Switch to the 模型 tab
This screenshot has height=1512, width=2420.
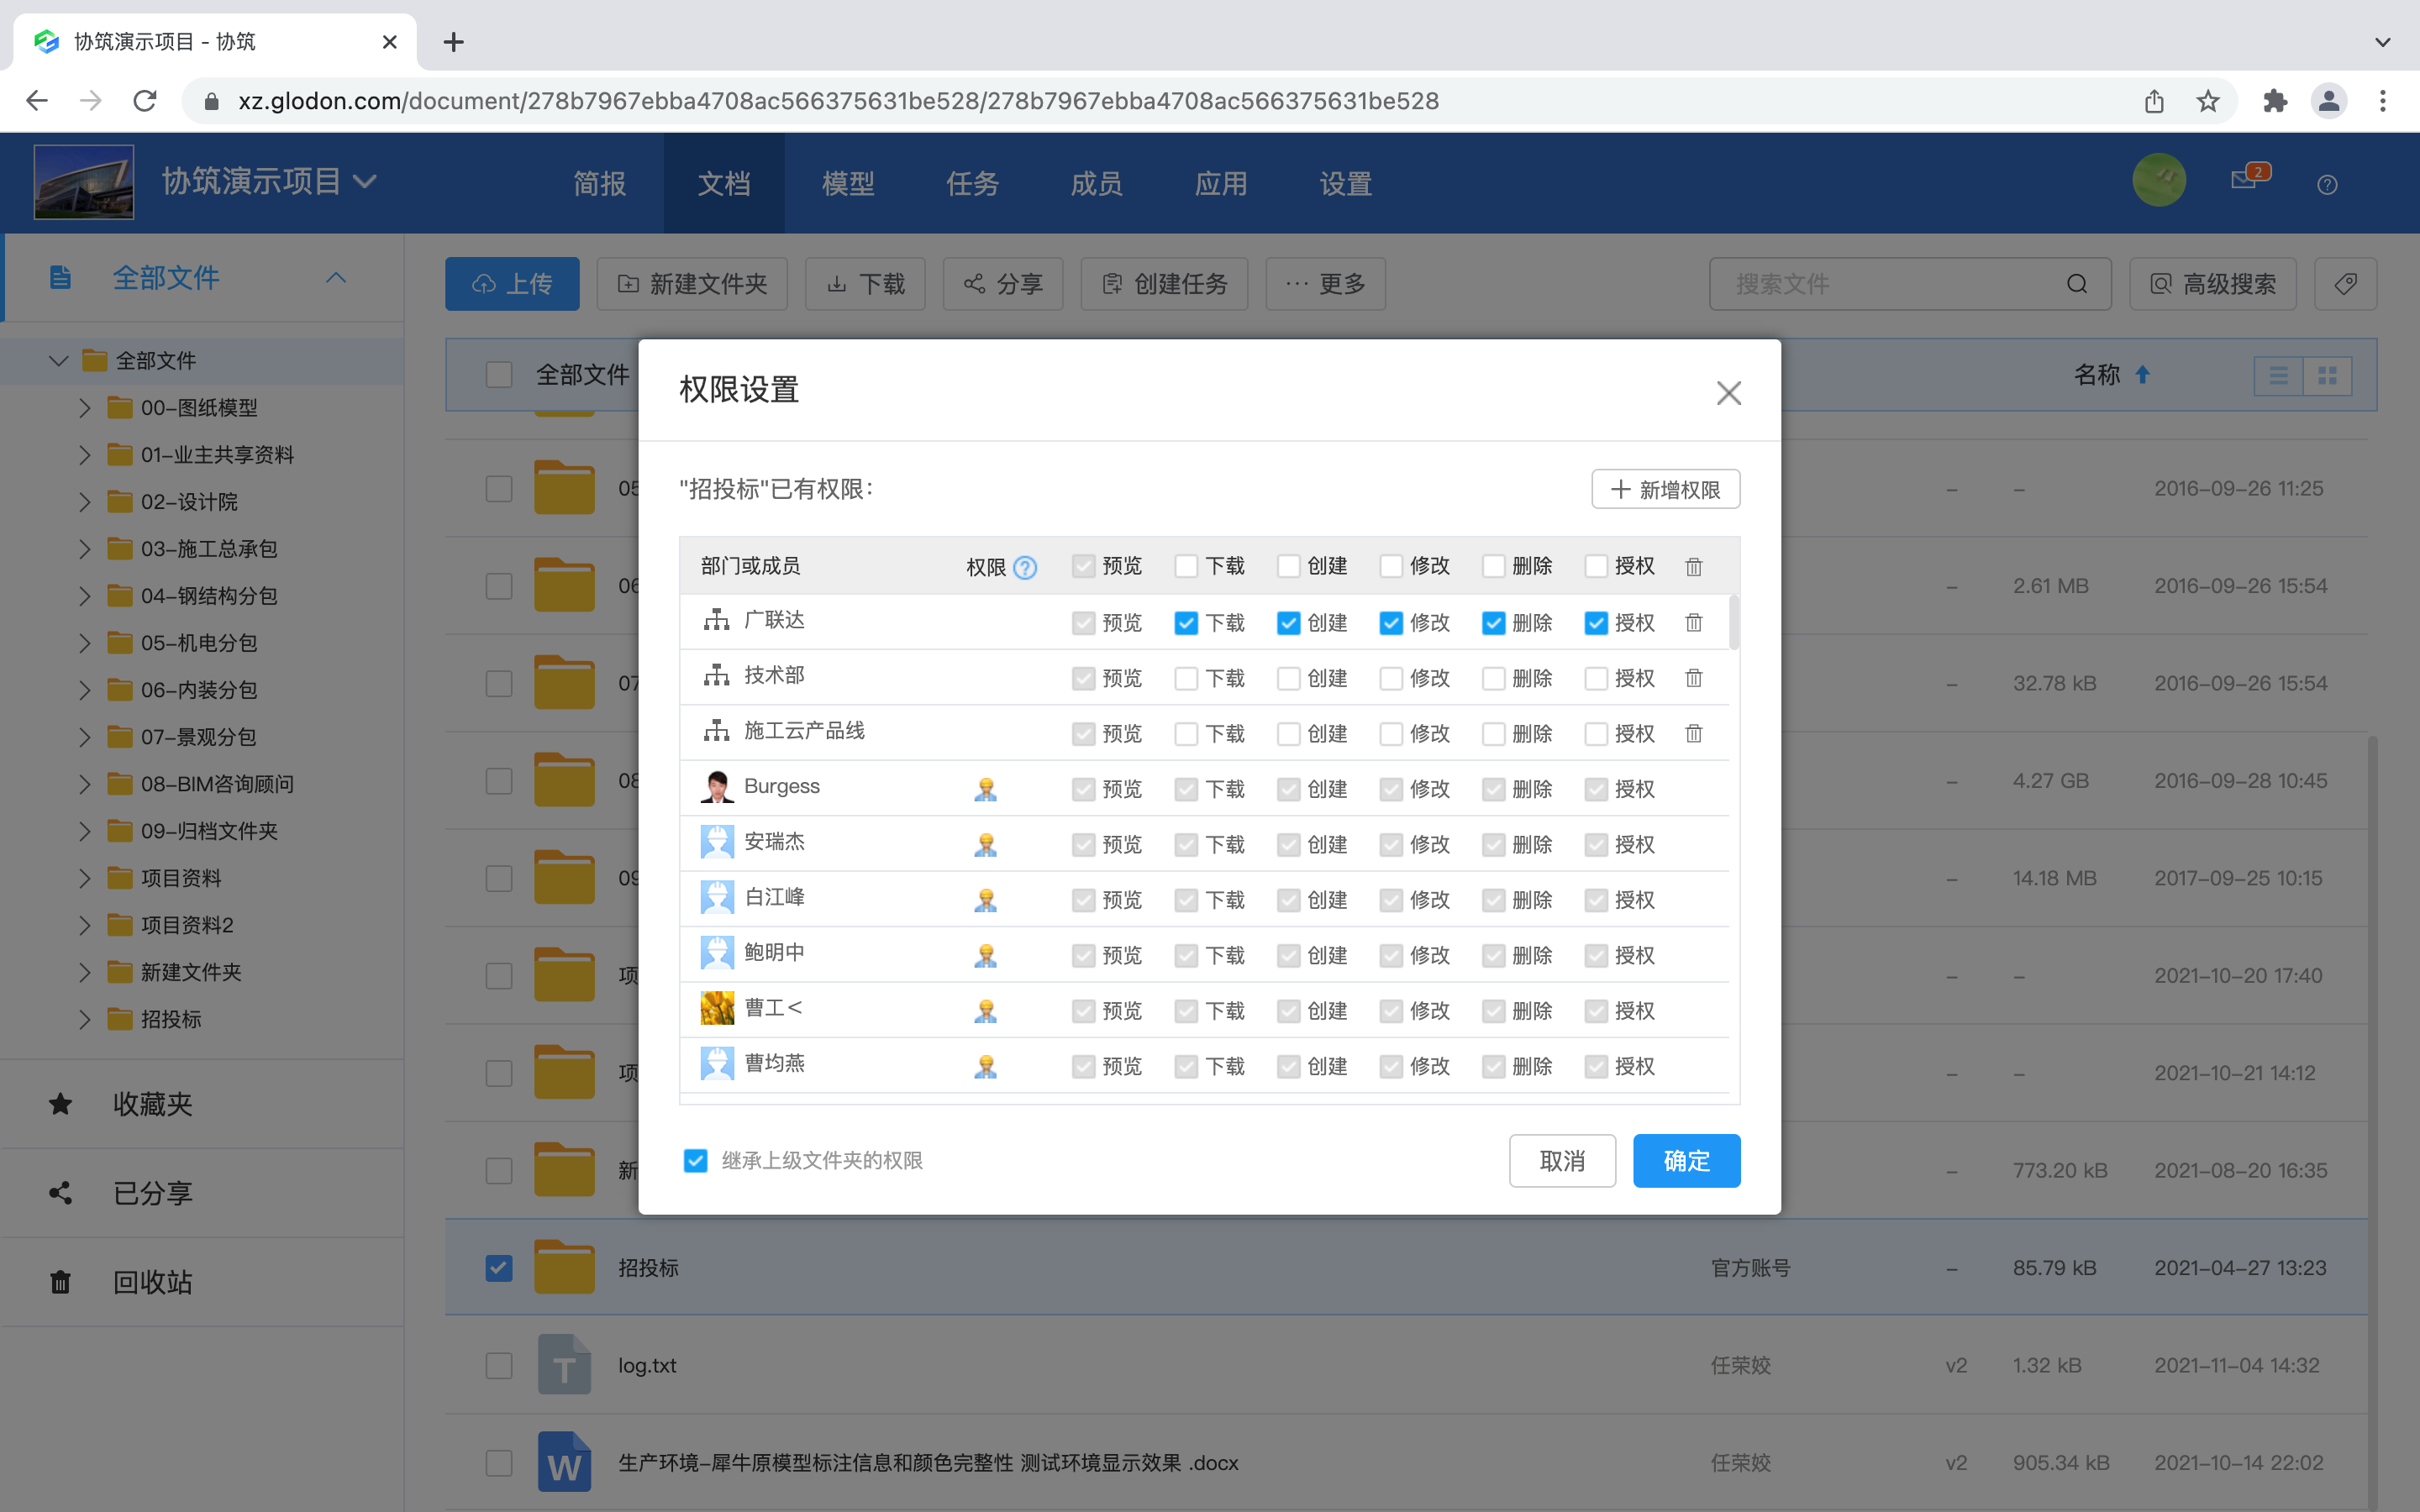click(848, 183)
